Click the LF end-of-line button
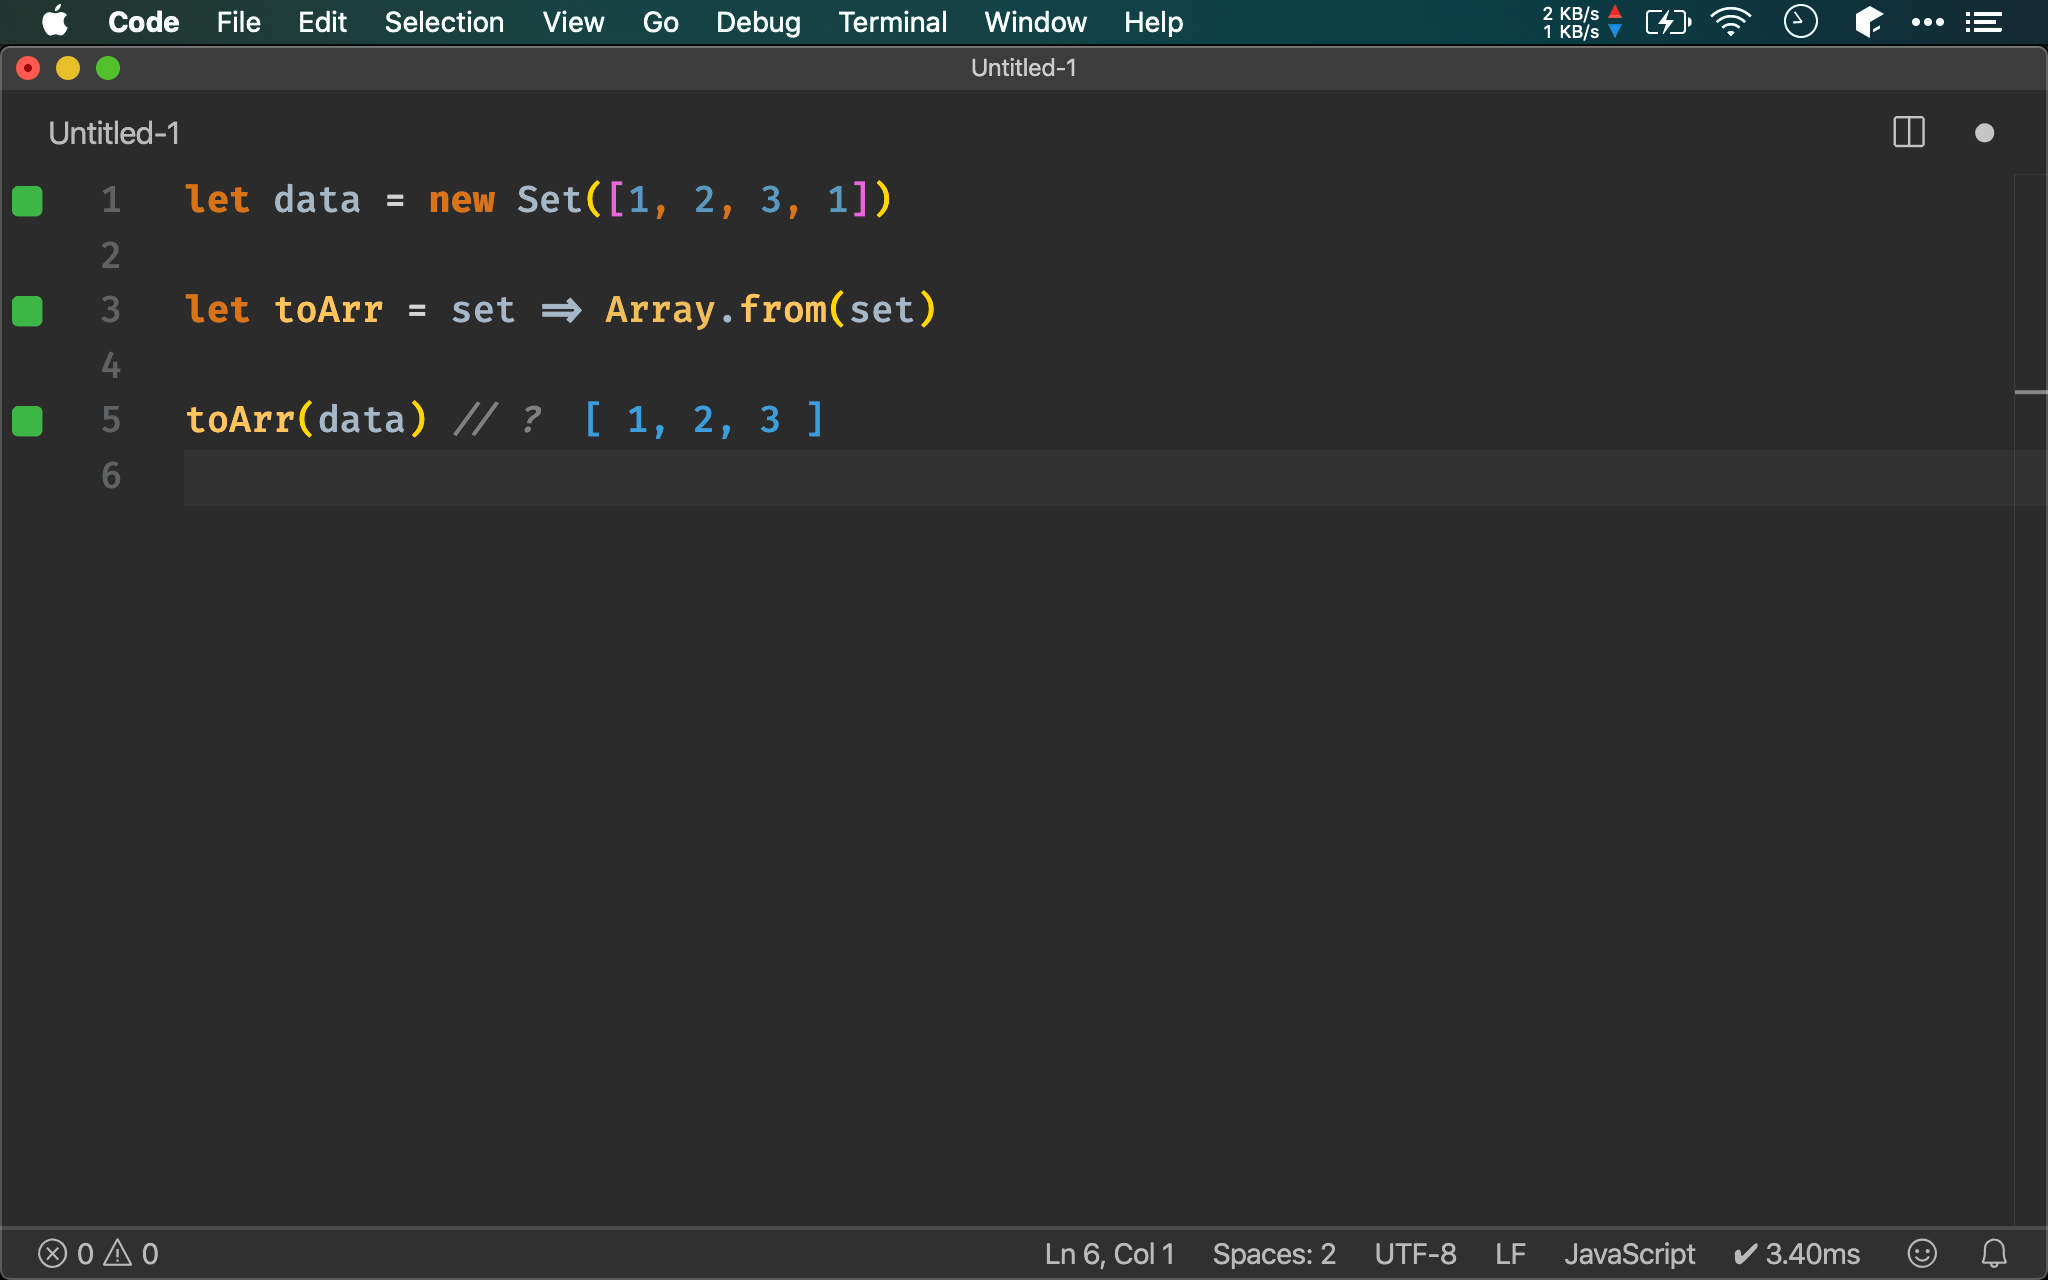 pos(1510,1253)
